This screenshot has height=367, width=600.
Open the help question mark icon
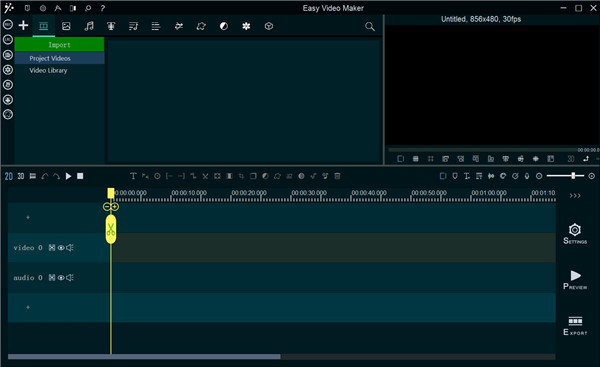coord(103,8)
